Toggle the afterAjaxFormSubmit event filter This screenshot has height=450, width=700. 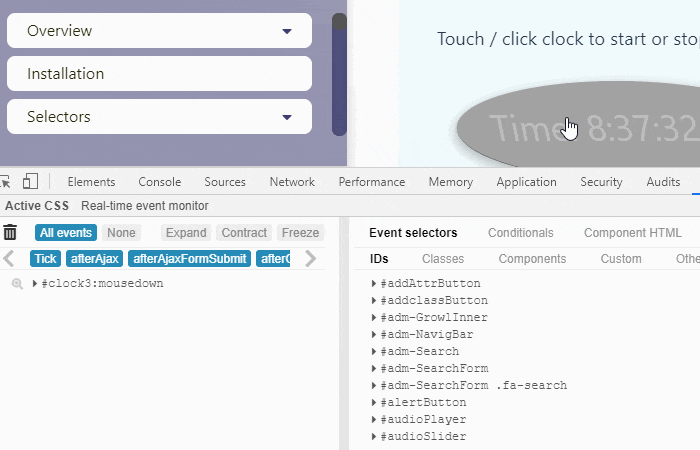[x=188, y=259]
